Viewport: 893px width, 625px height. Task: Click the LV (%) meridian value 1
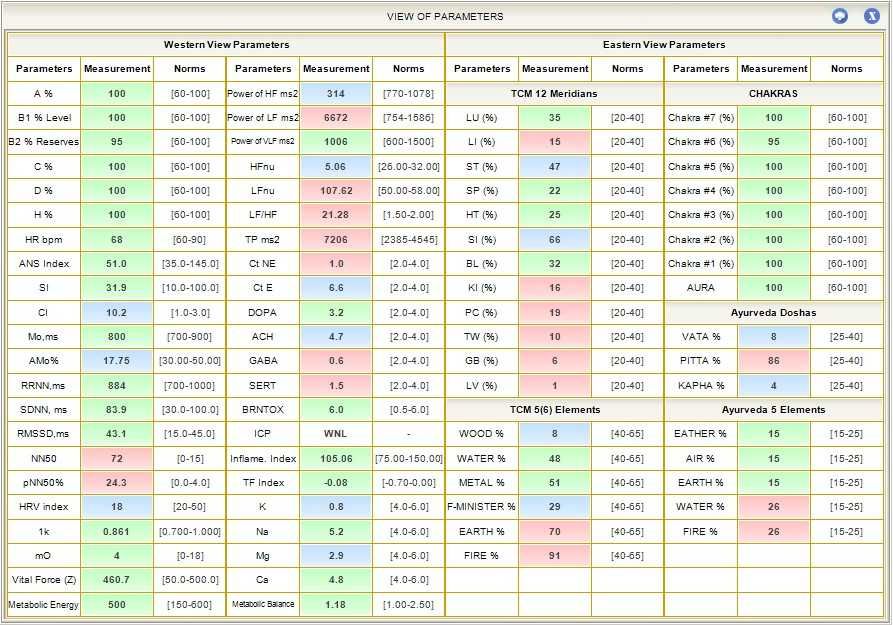[x=555, y=386]
